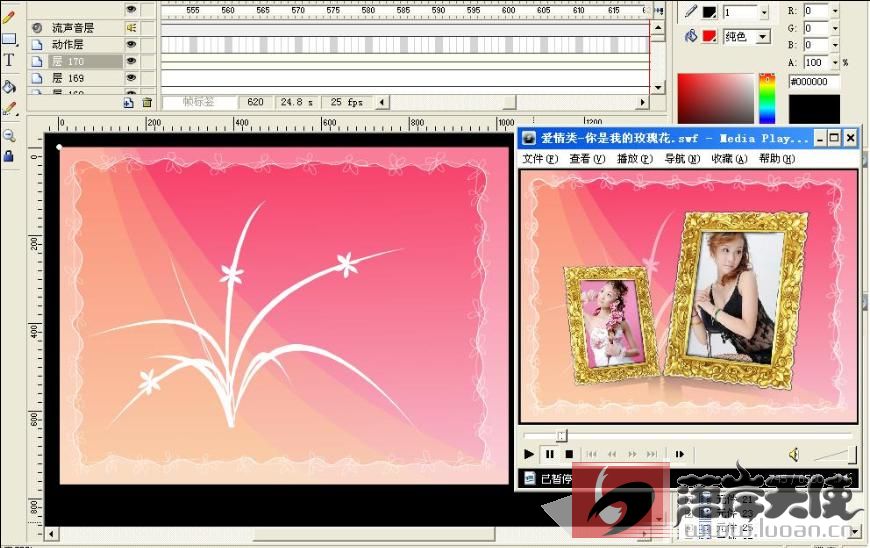Hide layer 层 169
The image size is (870, 548).
pos(131,78)
